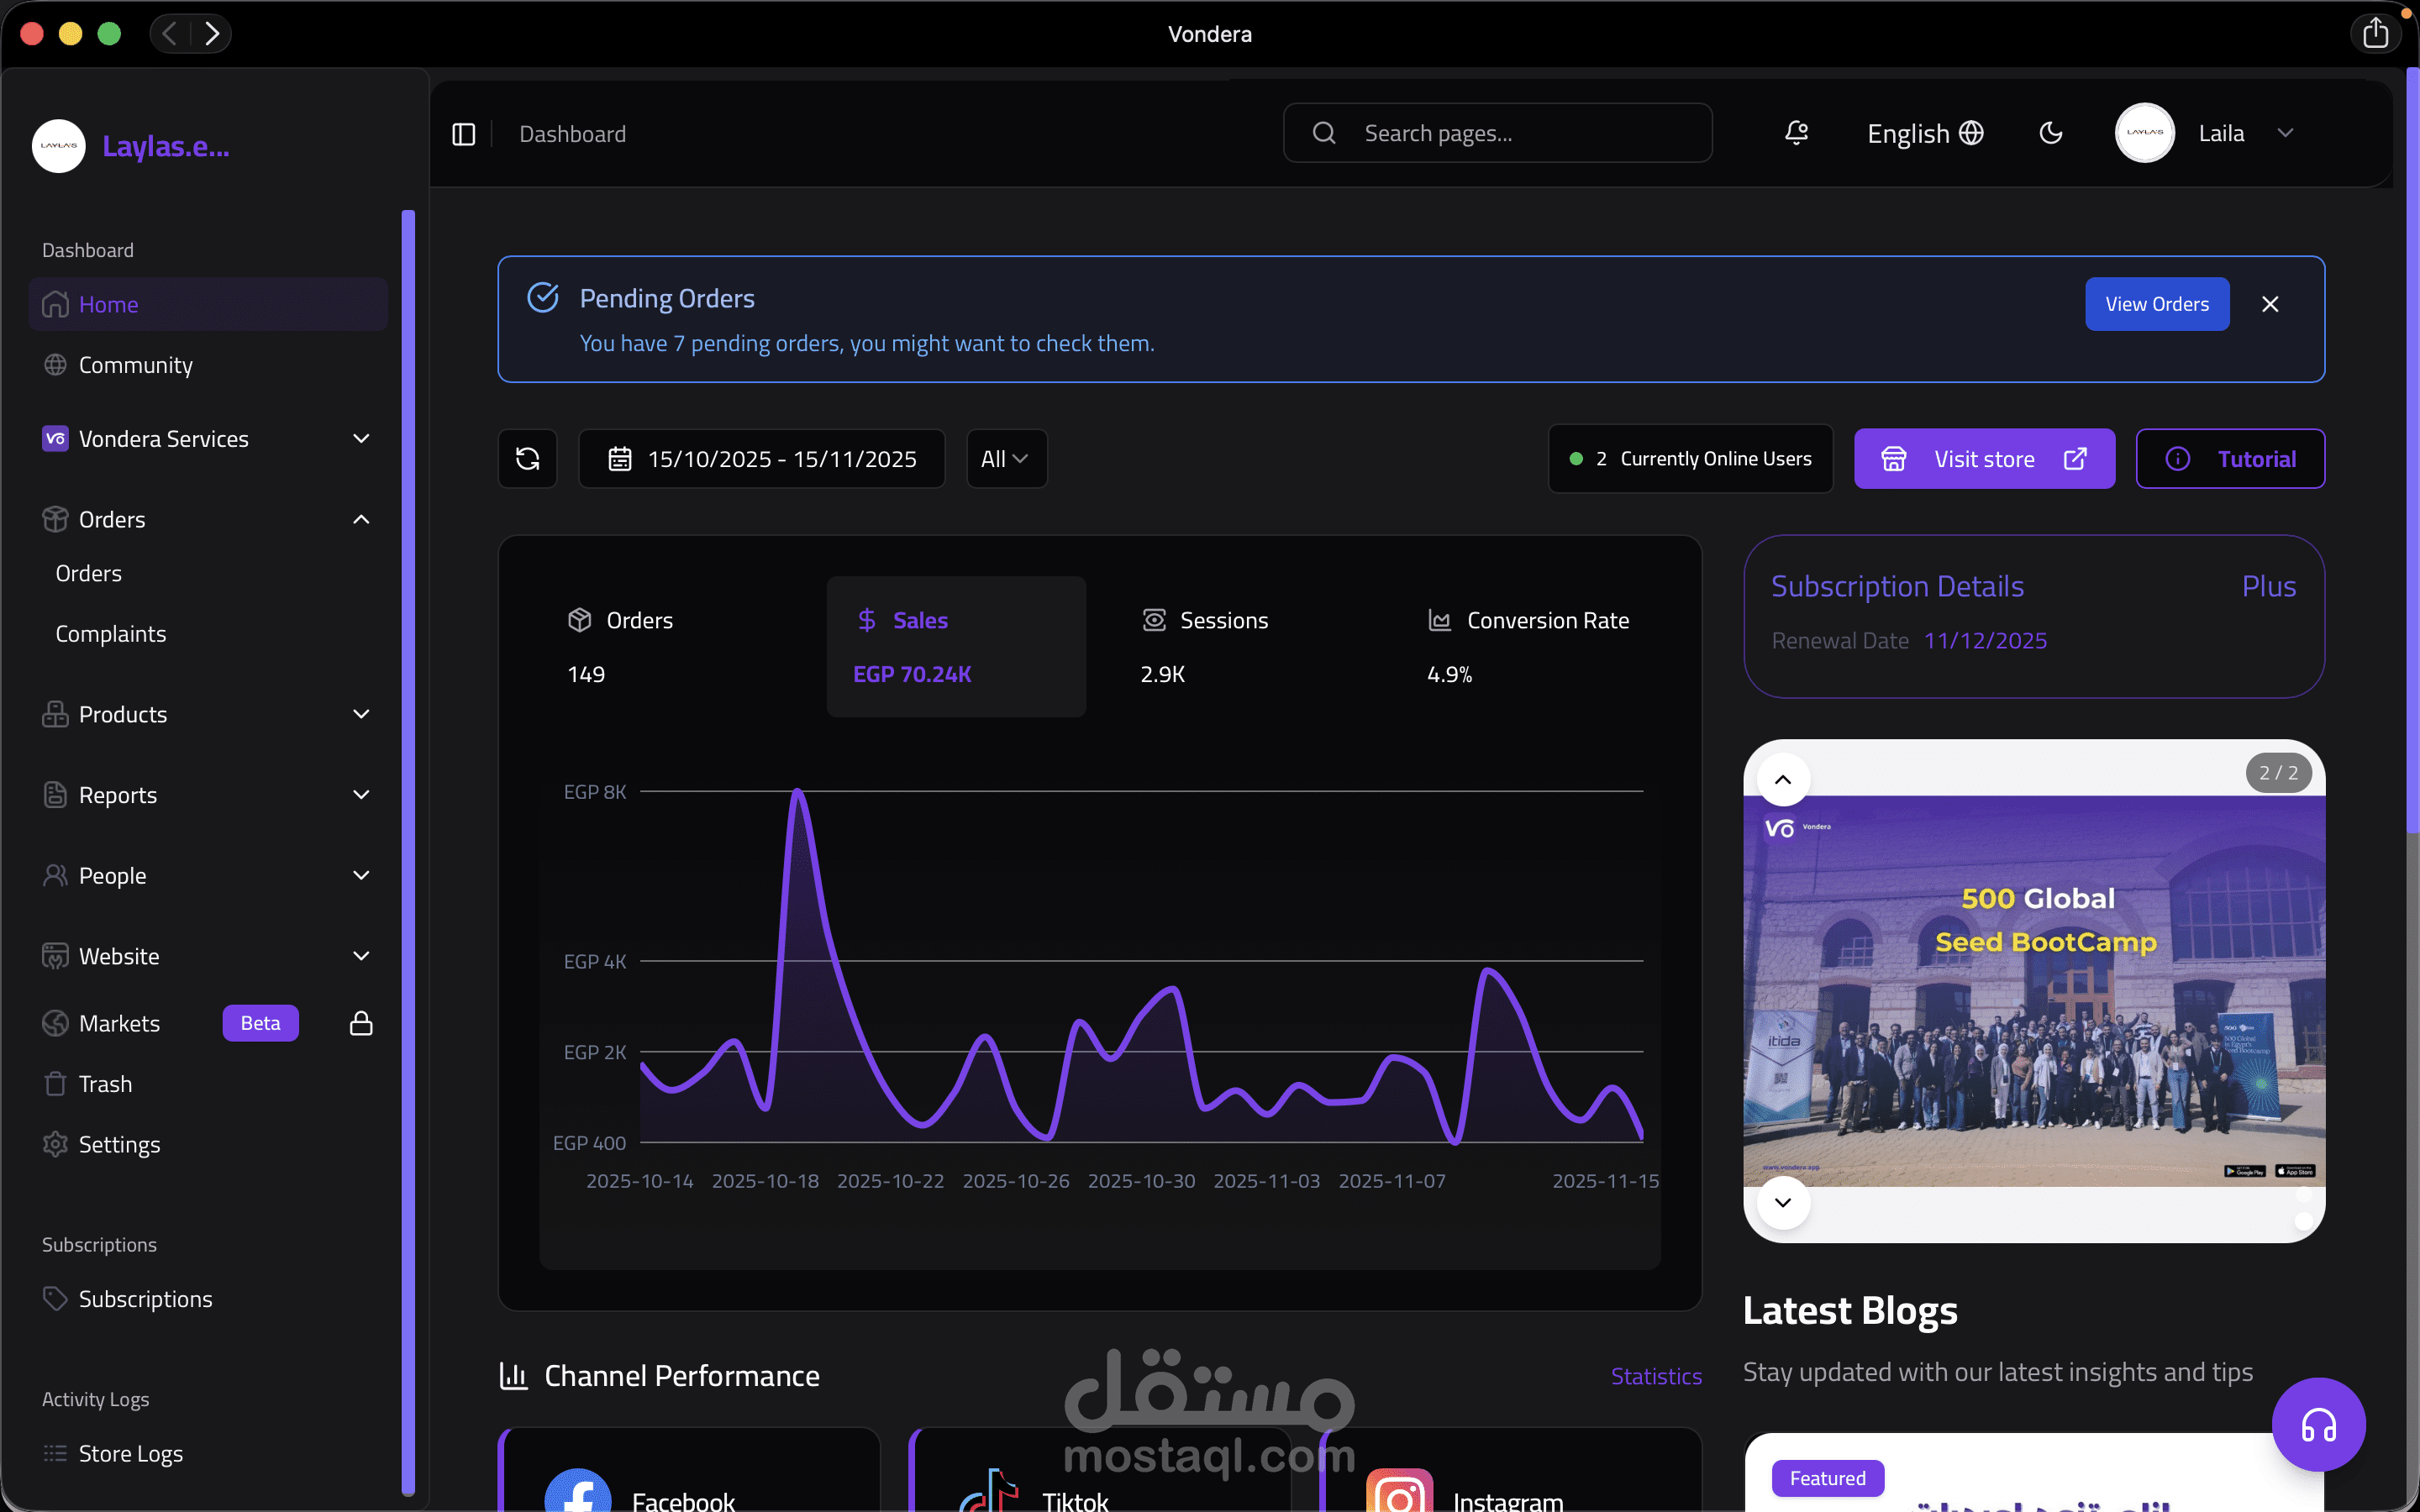Open the notifications bell
The image size is (2420, 1512).
tap(1796, 133)
